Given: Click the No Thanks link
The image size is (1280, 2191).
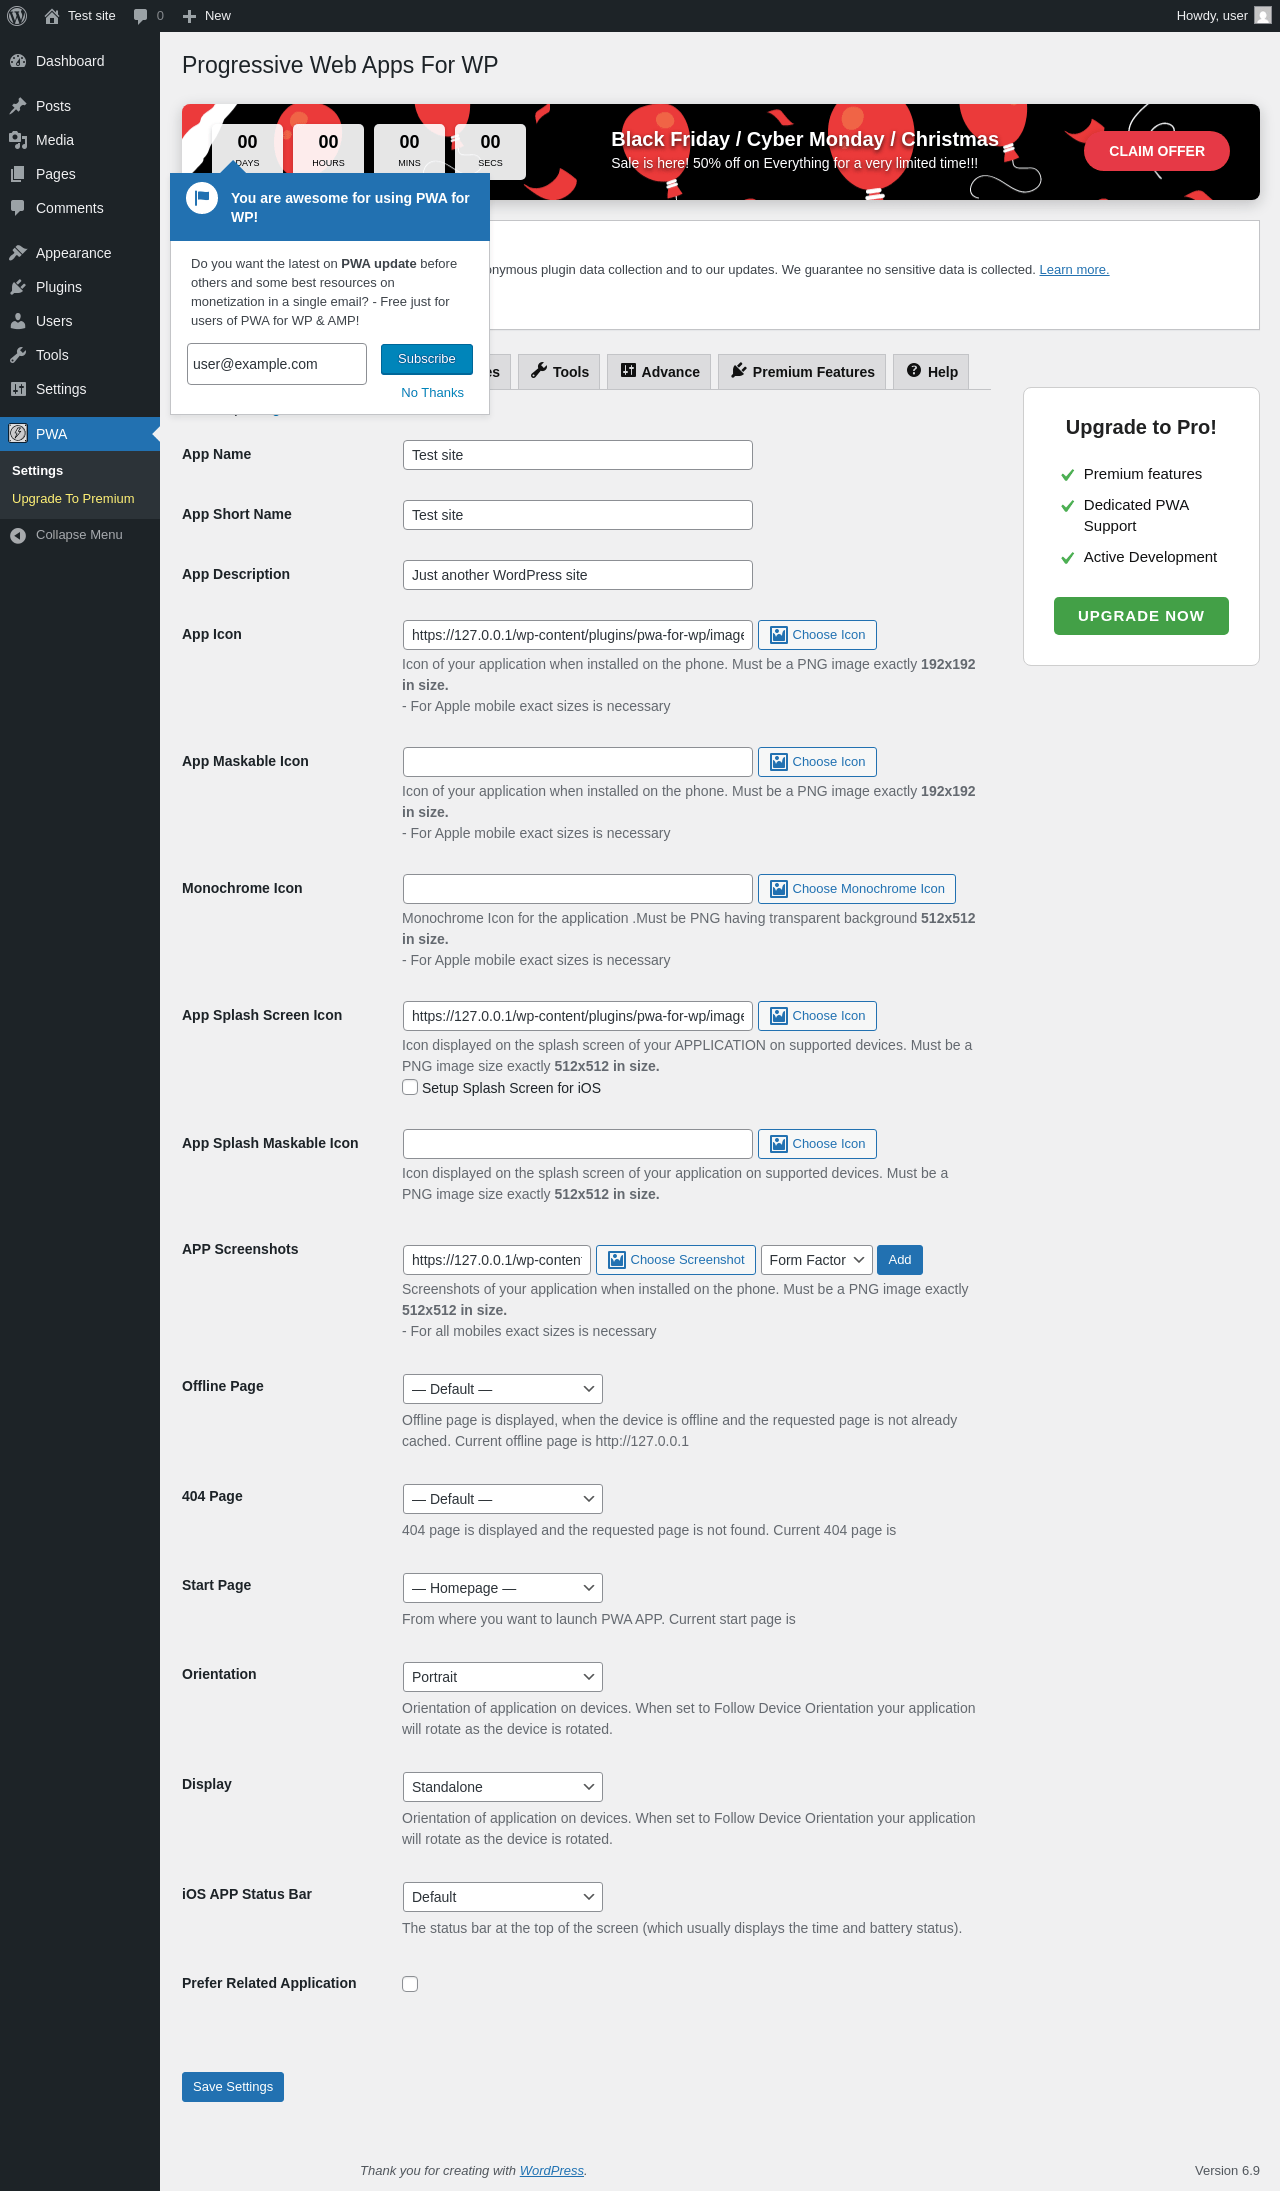Looking at the screenshot, I should (x=432, y=393).
